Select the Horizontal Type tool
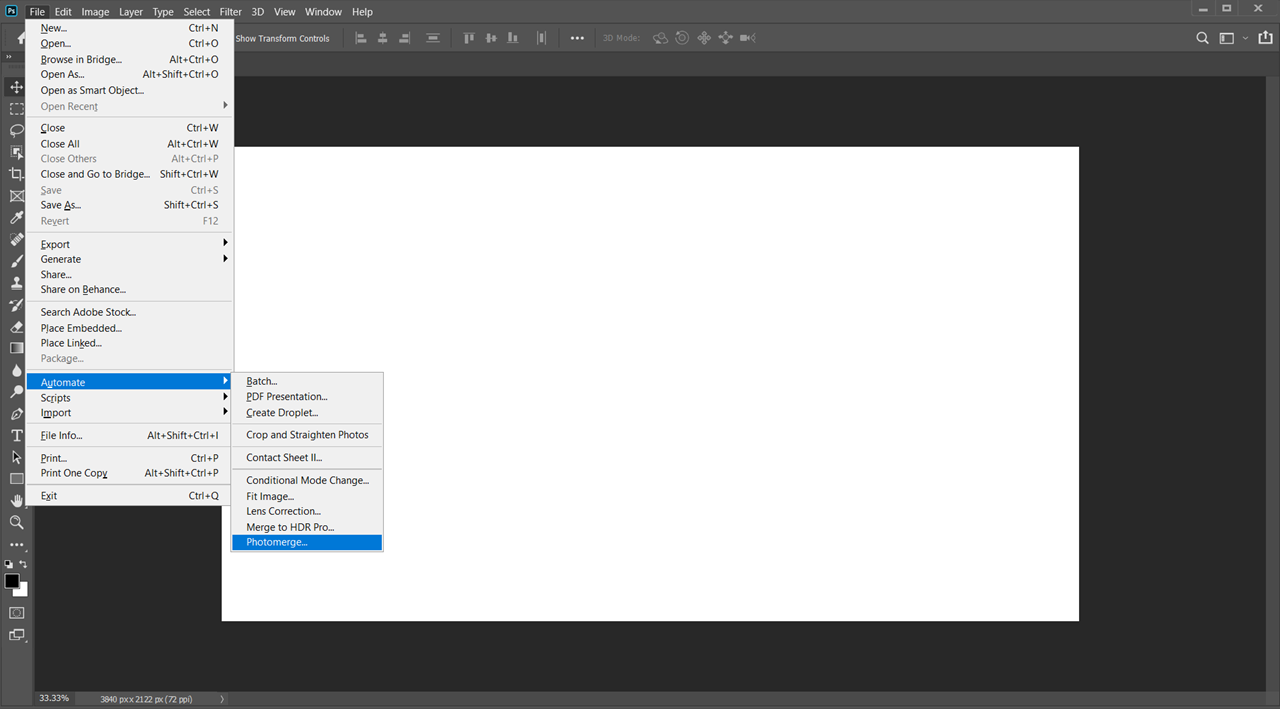The image size is (1280, 709). pyautogui.click(x=16, y=435)
